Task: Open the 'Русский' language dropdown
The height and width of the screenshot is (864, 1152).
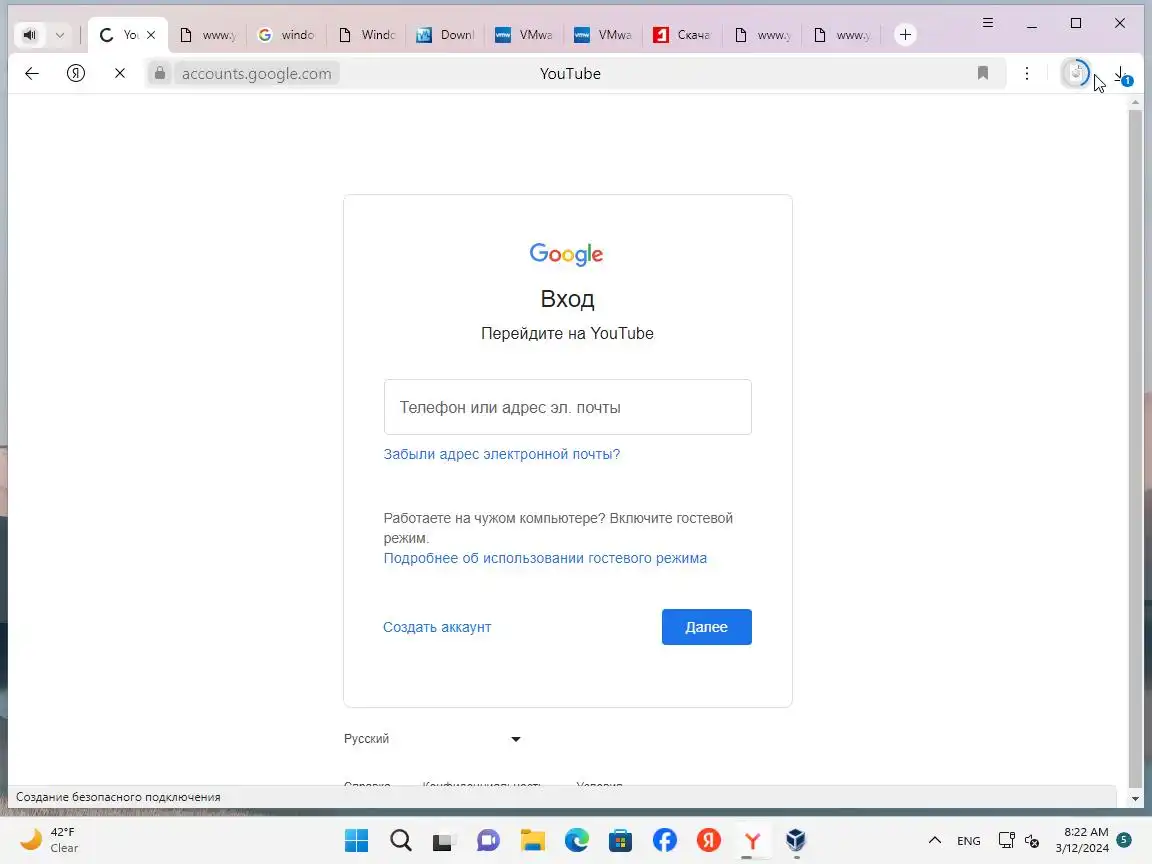Action: (x=433, y=738)
